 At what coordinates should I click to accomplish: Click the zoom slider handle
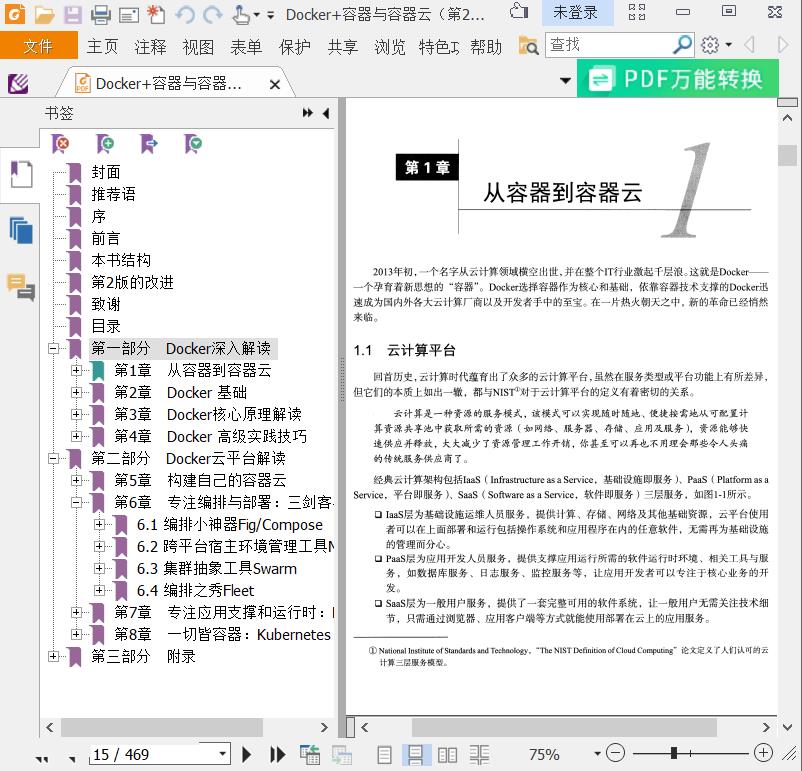click(674, 753)
